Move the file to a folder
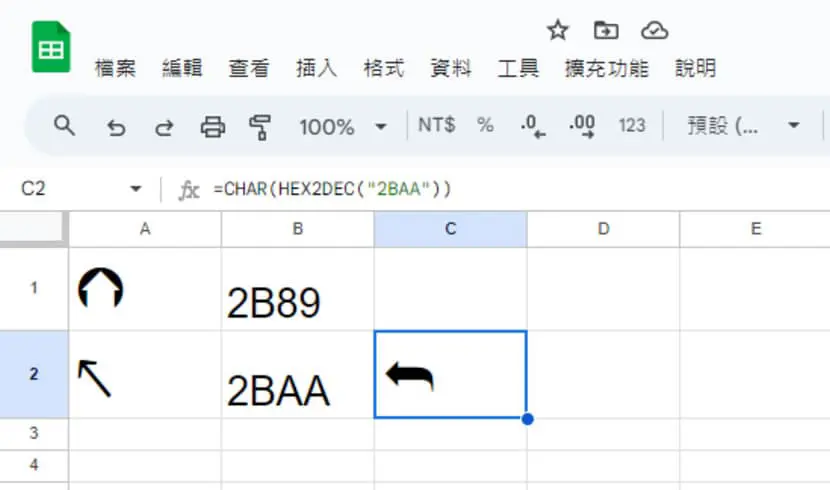 (x=606, y=30)
